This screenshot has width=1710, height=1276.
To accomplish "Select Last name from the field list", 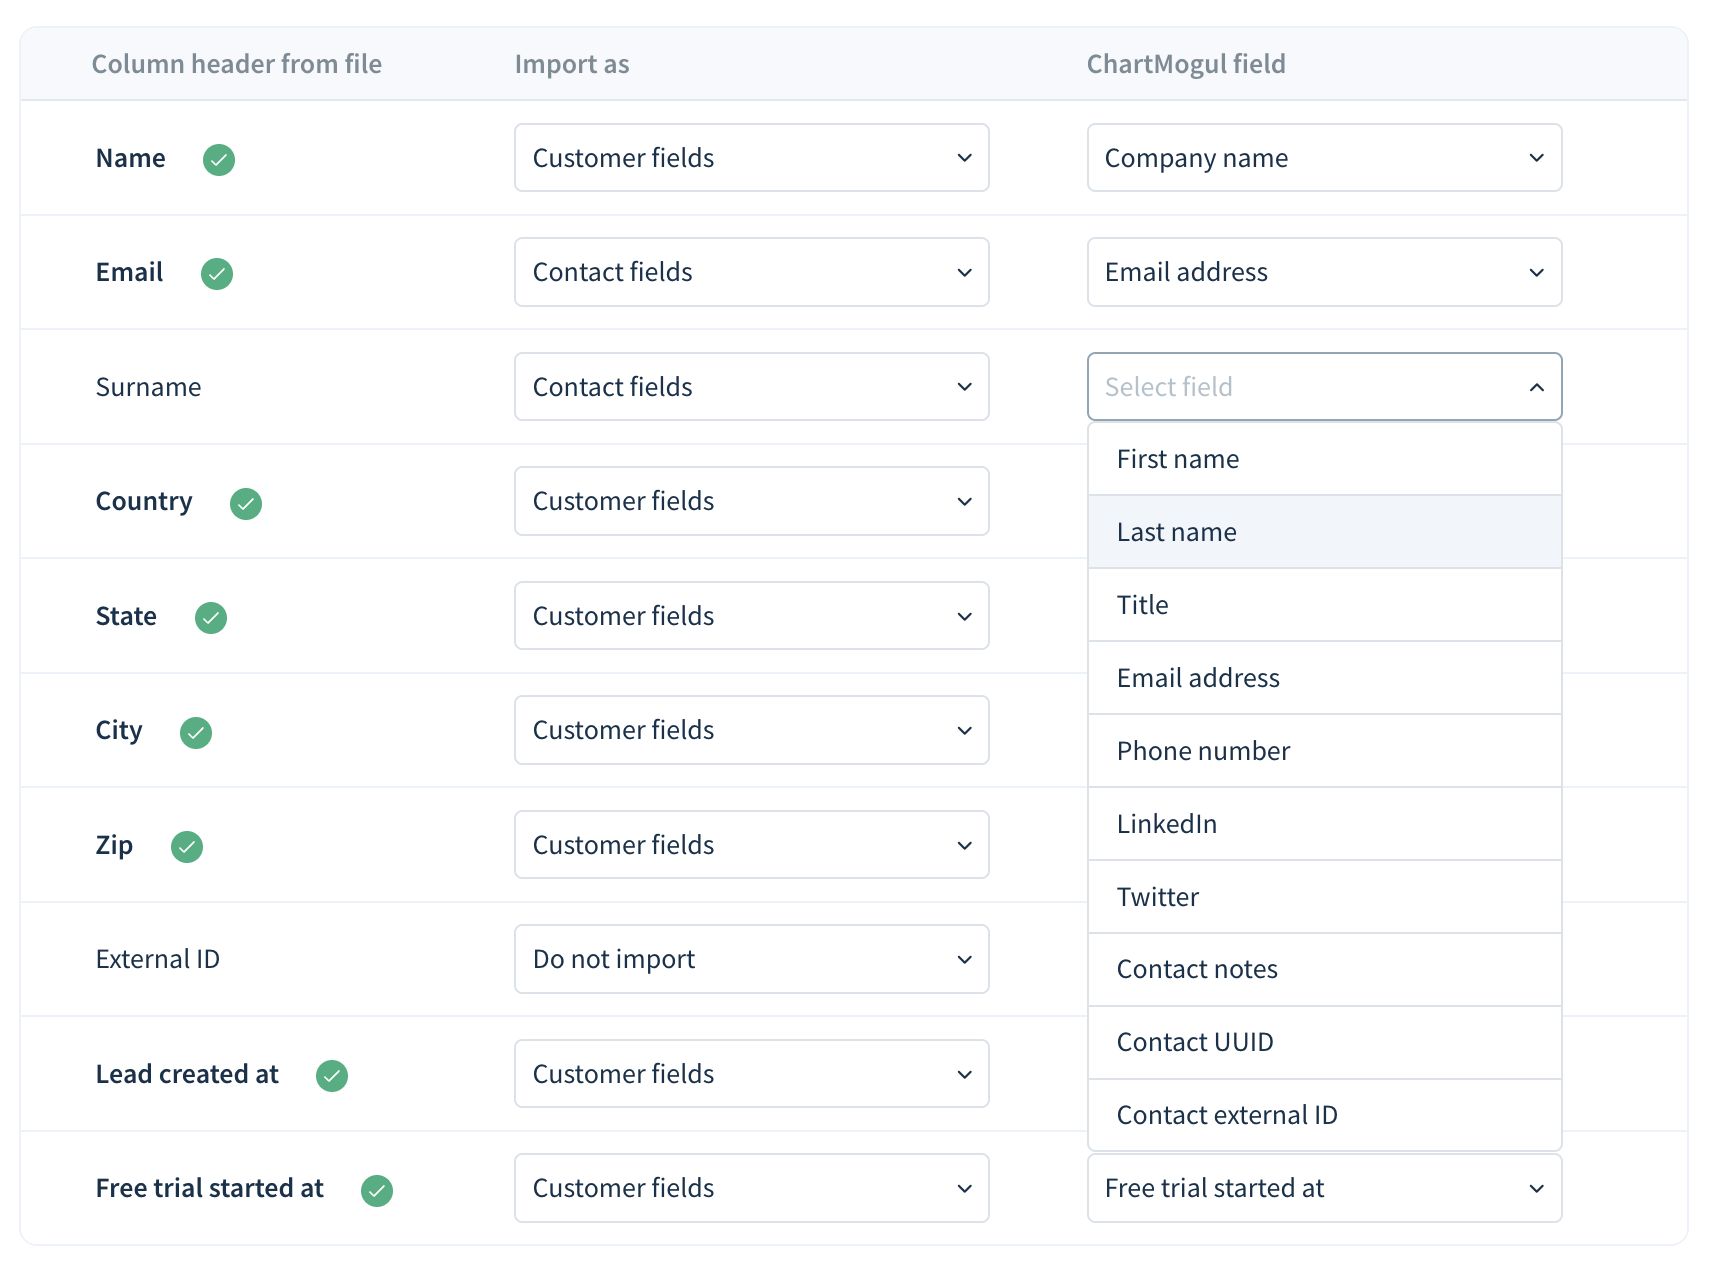I will [1324, 531].
